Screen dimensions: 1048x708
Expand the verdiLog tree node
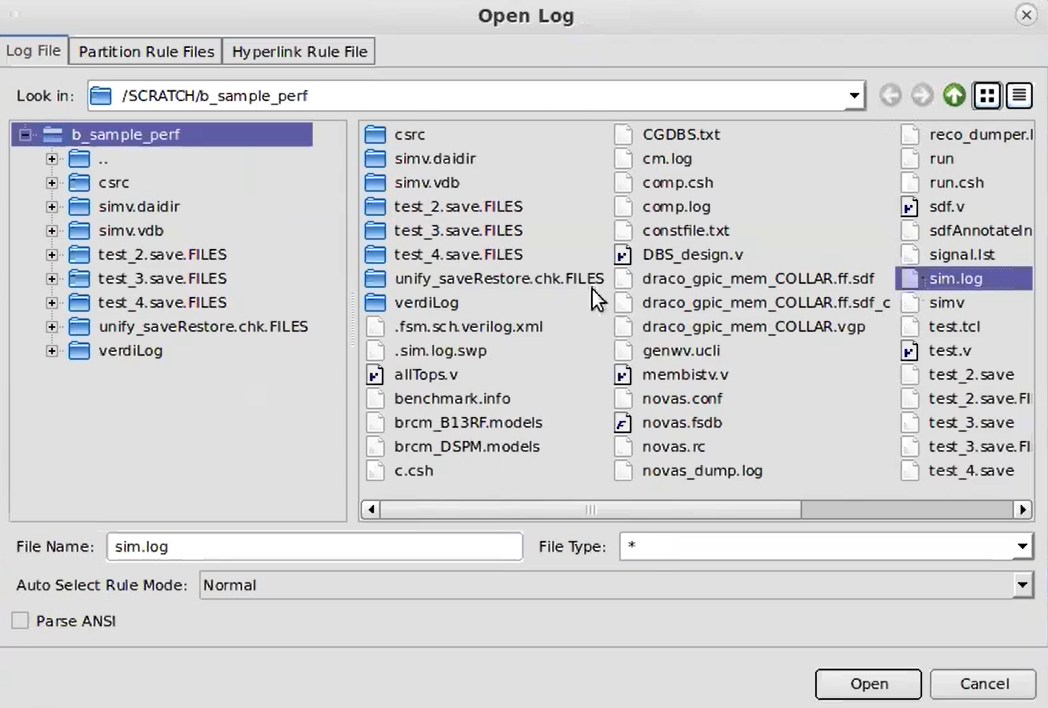click(x=51, y=351)
